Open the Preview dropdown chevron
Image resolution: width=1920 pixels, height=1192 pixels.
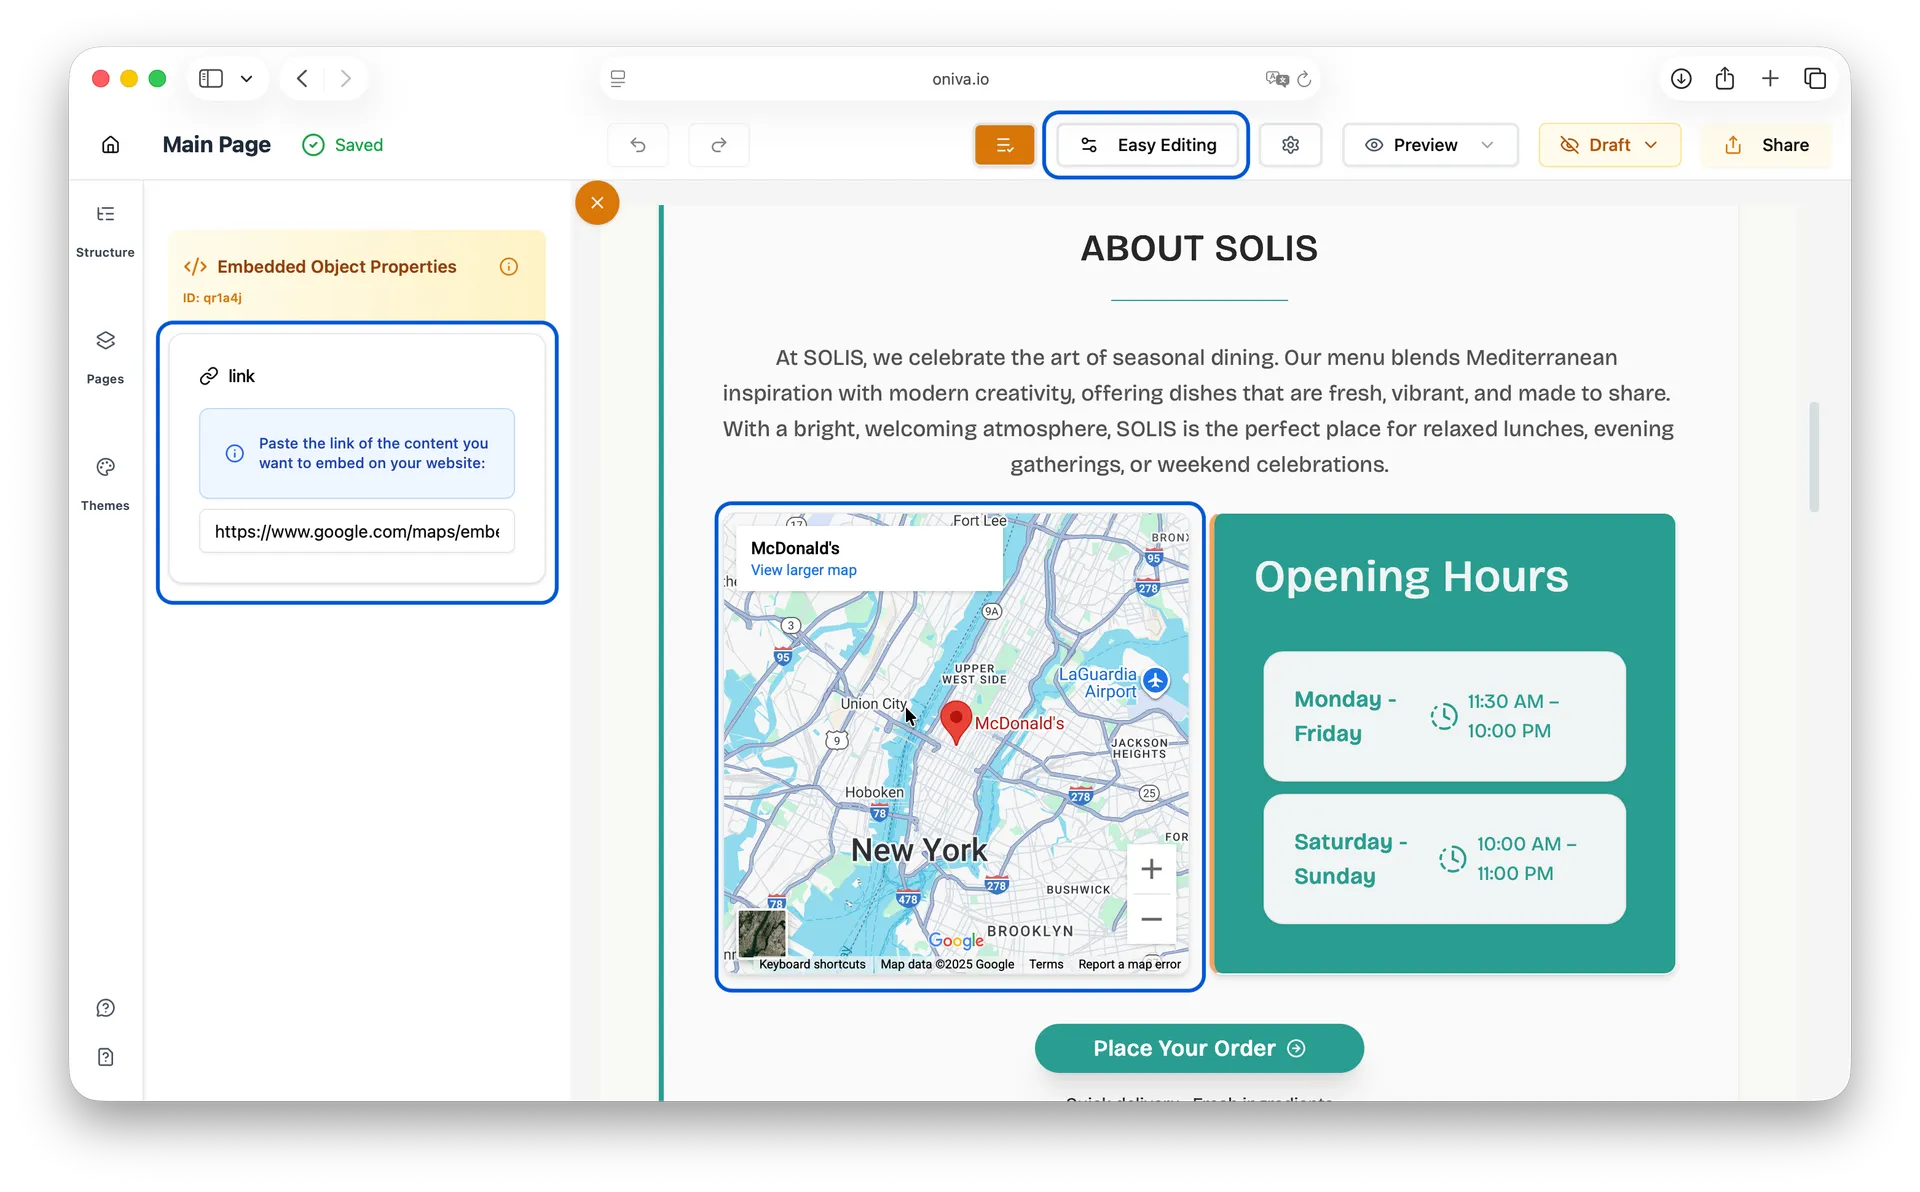tap(1487, 145)
